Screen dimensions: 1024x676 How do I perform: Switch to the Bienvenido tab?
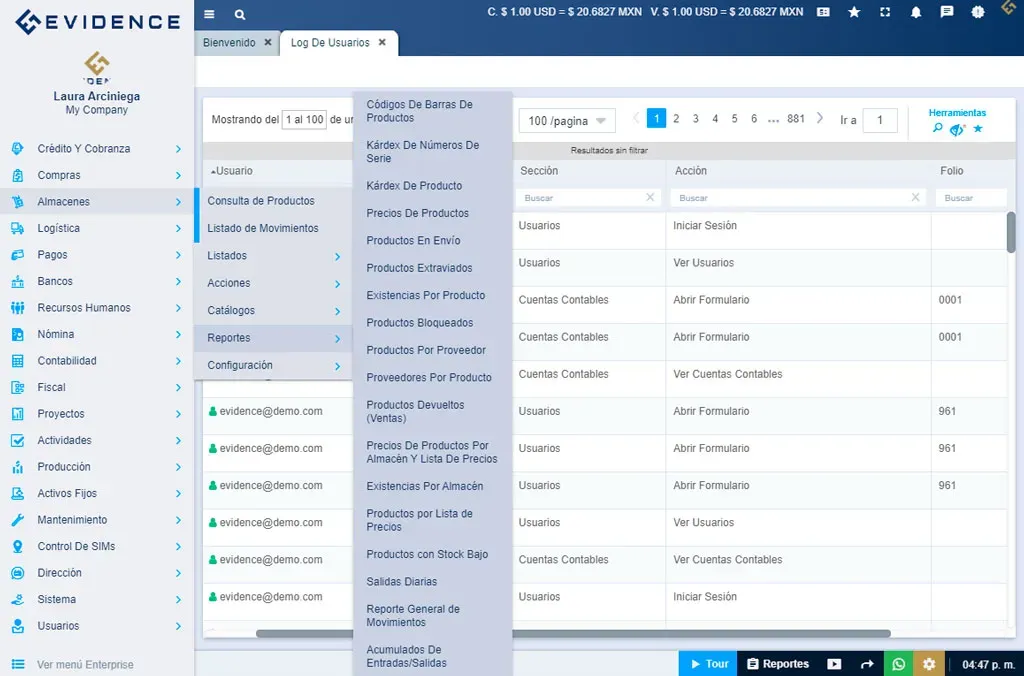[229, 43]
